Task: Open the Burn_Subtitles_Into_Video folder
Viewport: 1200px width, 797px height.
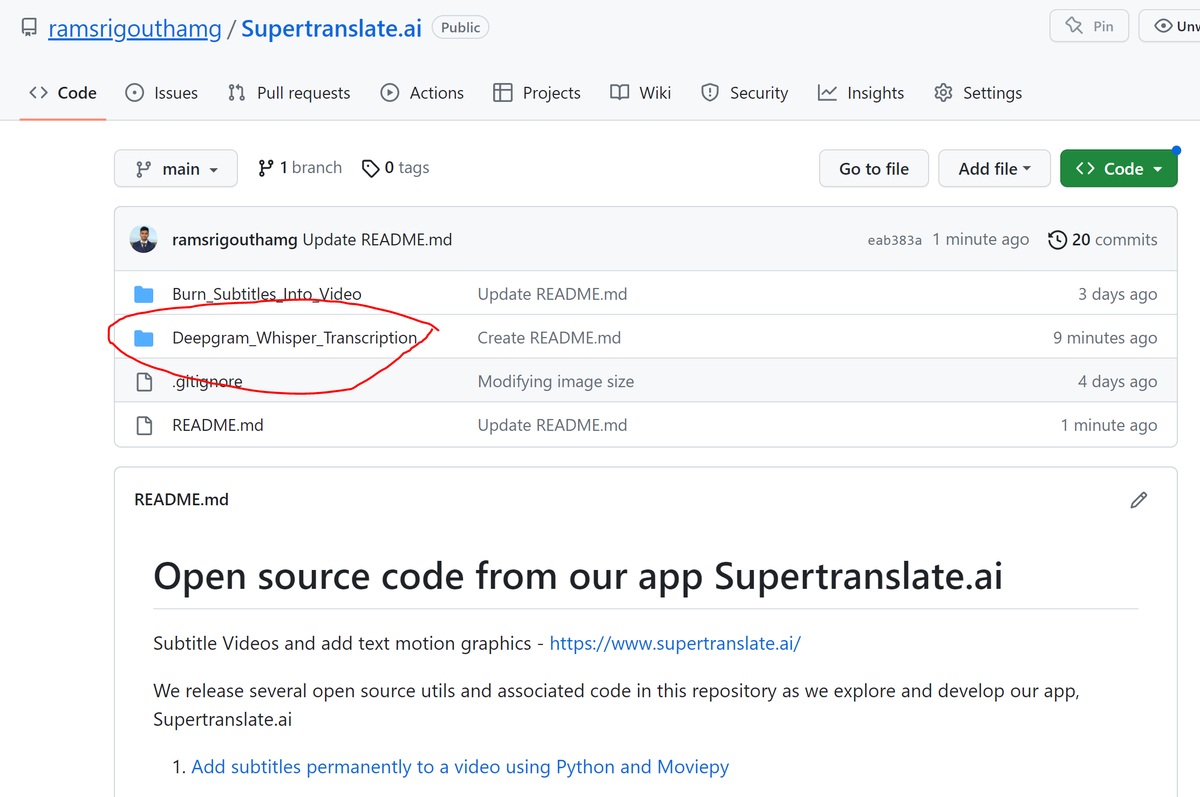Action: [265, 294]
